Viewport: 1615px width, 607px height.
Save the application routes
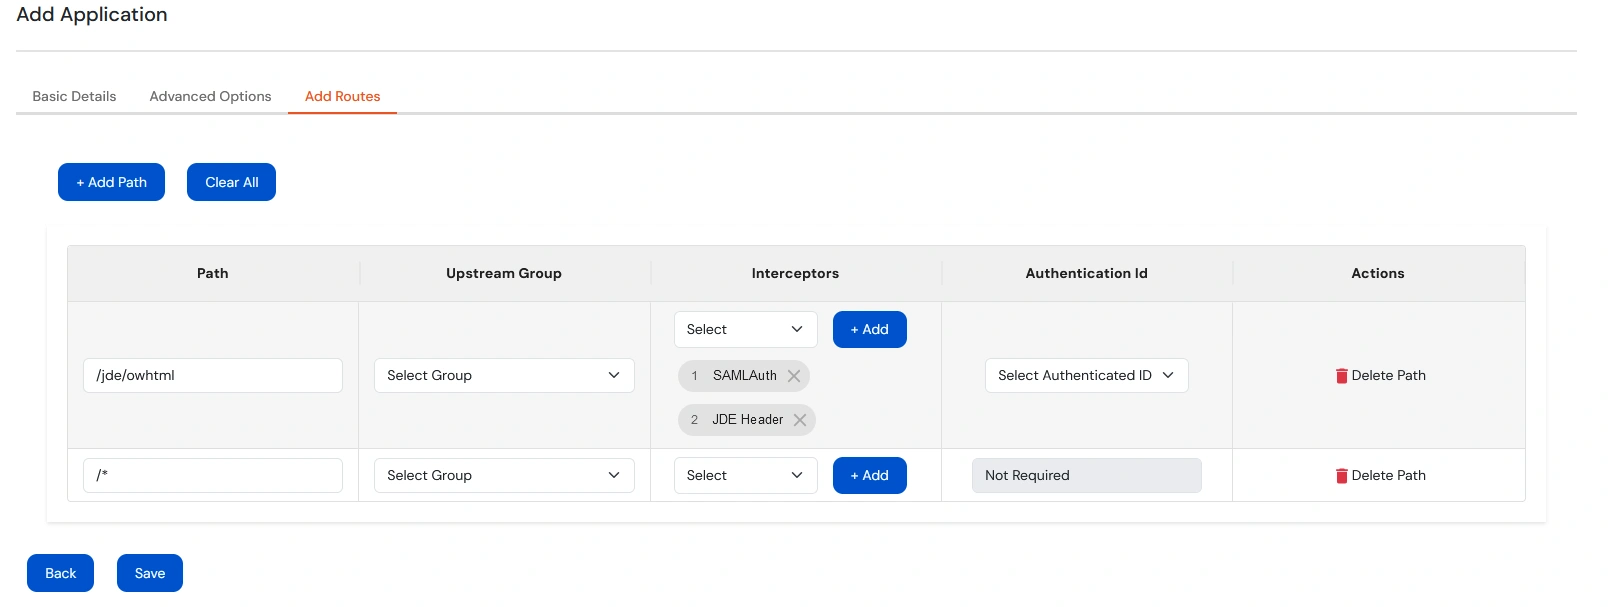tap(150, 573)
